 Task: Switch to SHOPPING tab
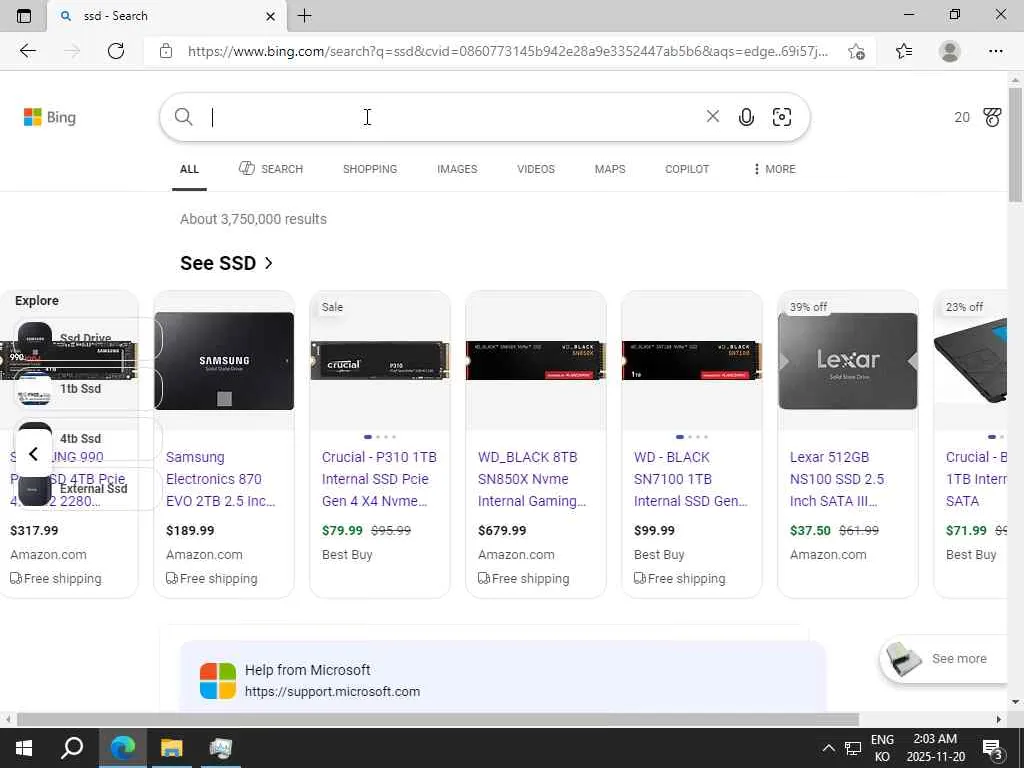point(370,169)
